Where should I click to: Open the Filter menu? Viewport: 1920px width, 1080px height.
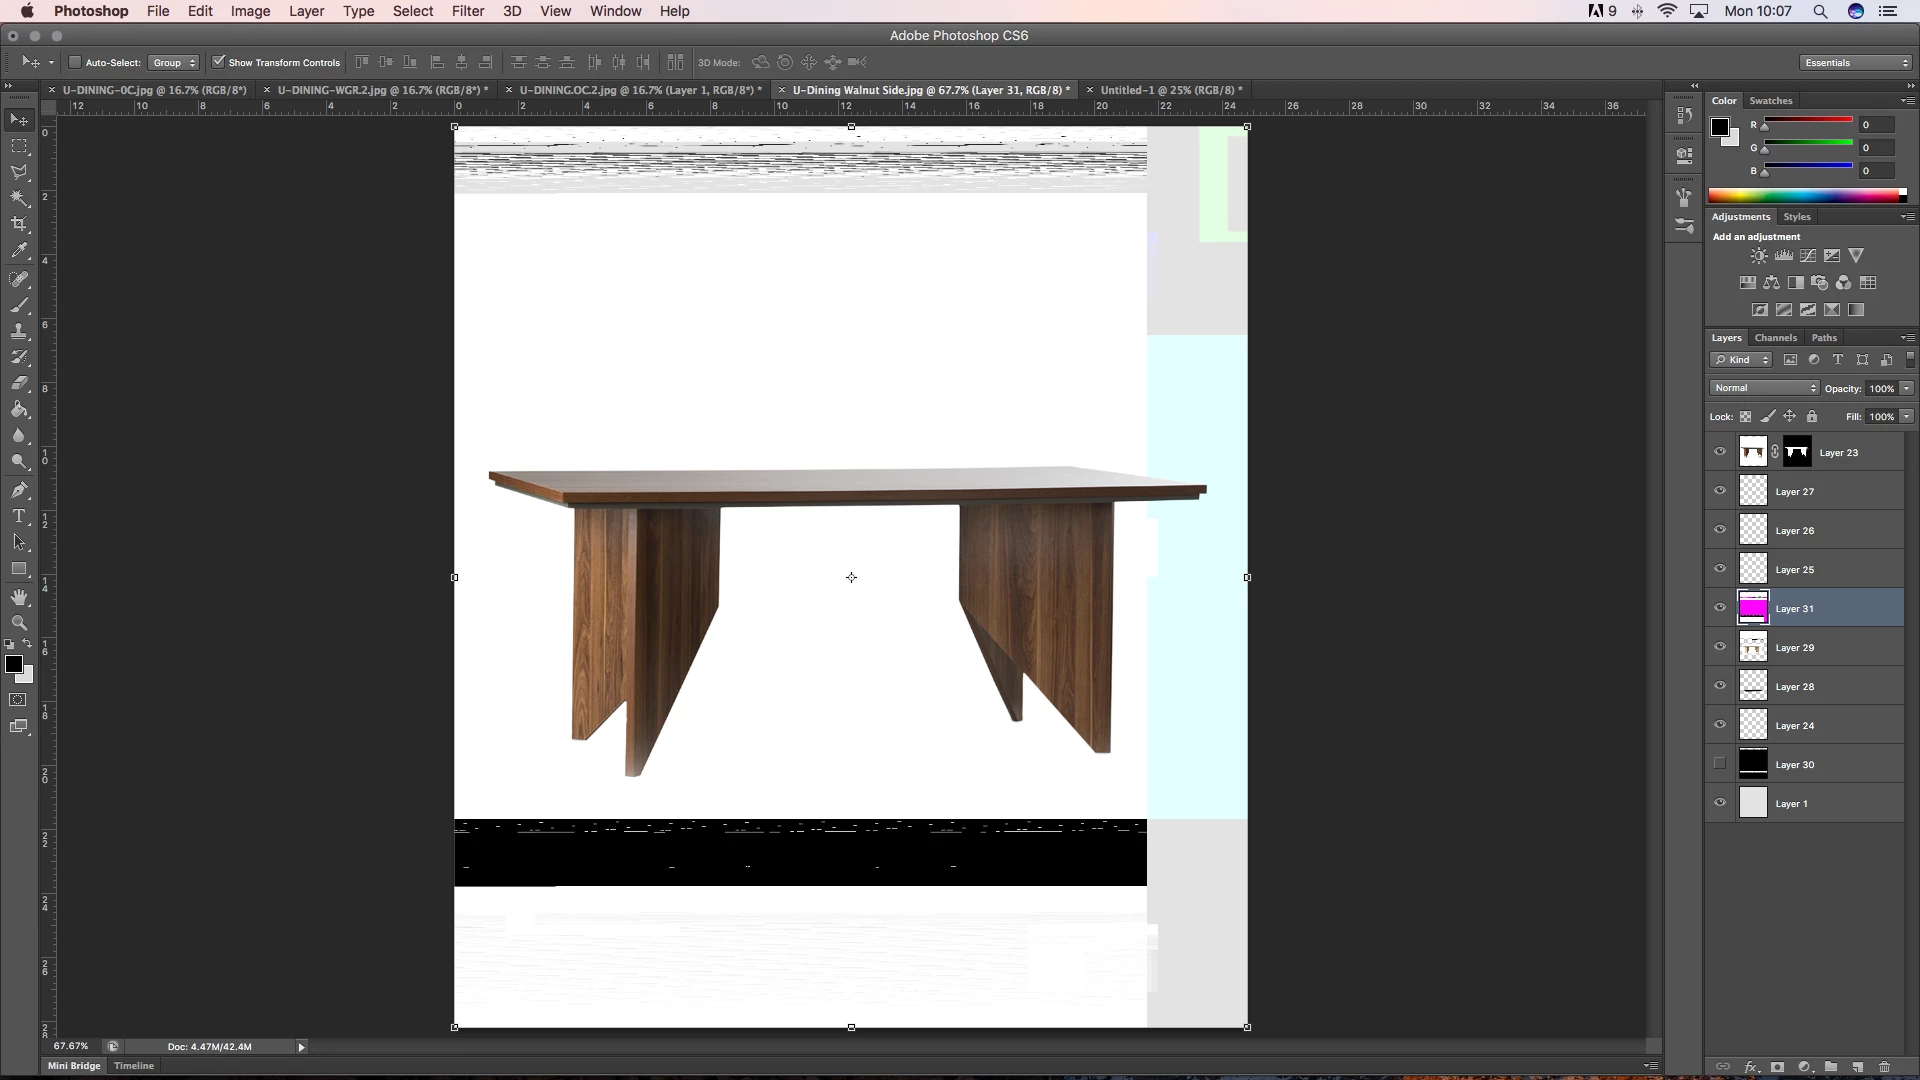pyautogui.click(x=467, y=11)
